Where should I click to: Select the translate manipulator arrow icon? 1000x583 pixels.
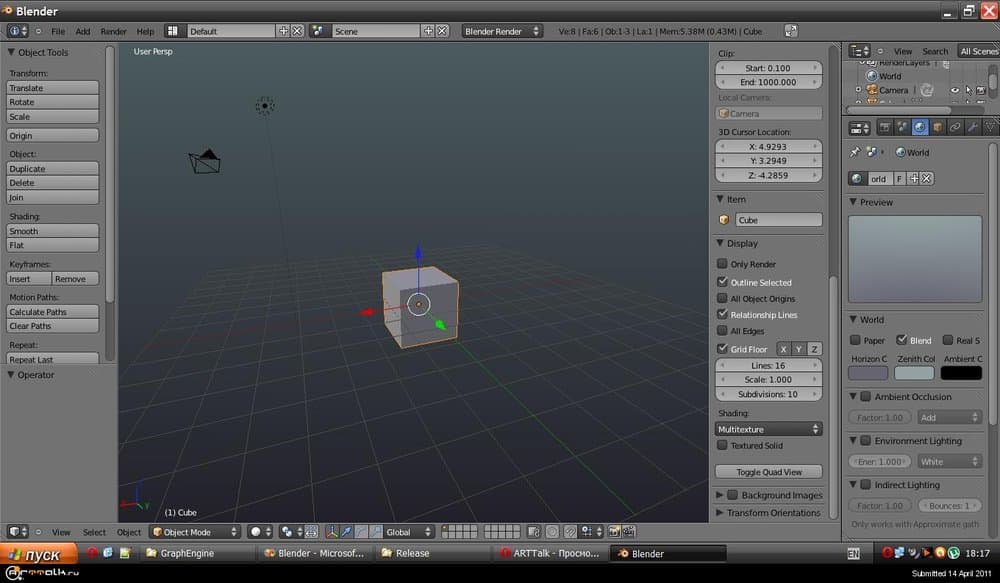click(x=346, y=531)
